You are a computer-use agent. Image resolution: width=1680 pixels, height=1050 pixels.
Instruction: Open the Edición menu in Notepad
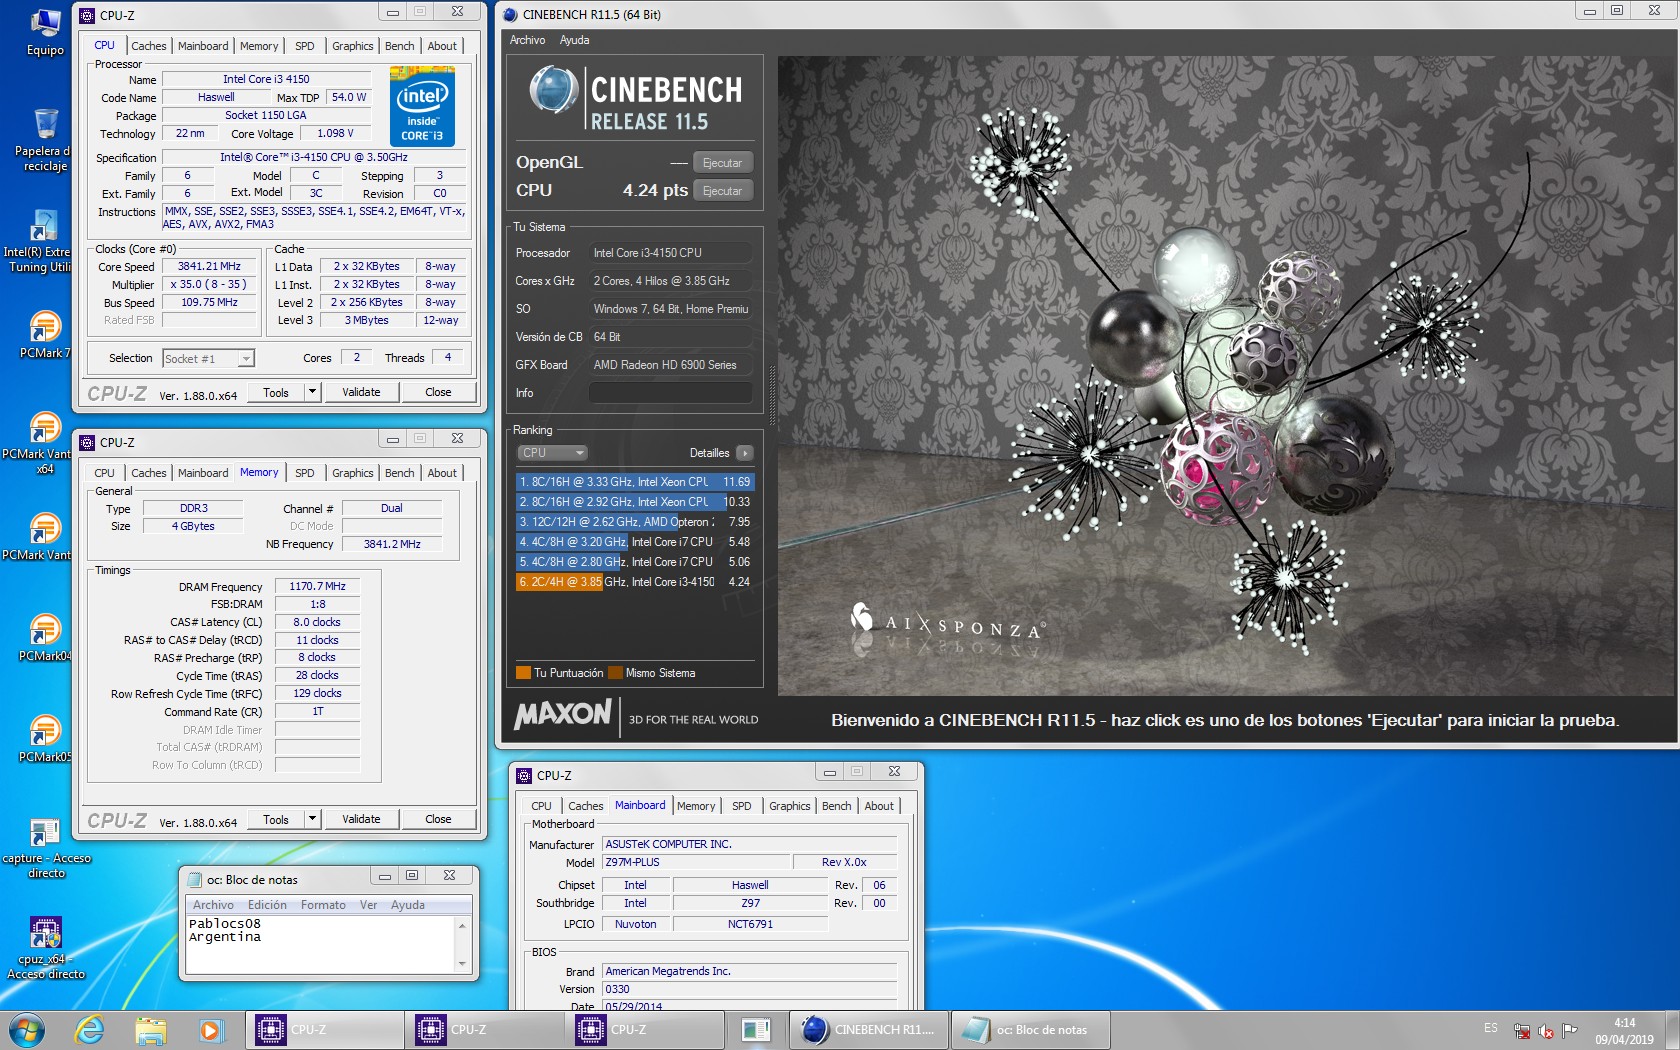click(x=267, y=905)
